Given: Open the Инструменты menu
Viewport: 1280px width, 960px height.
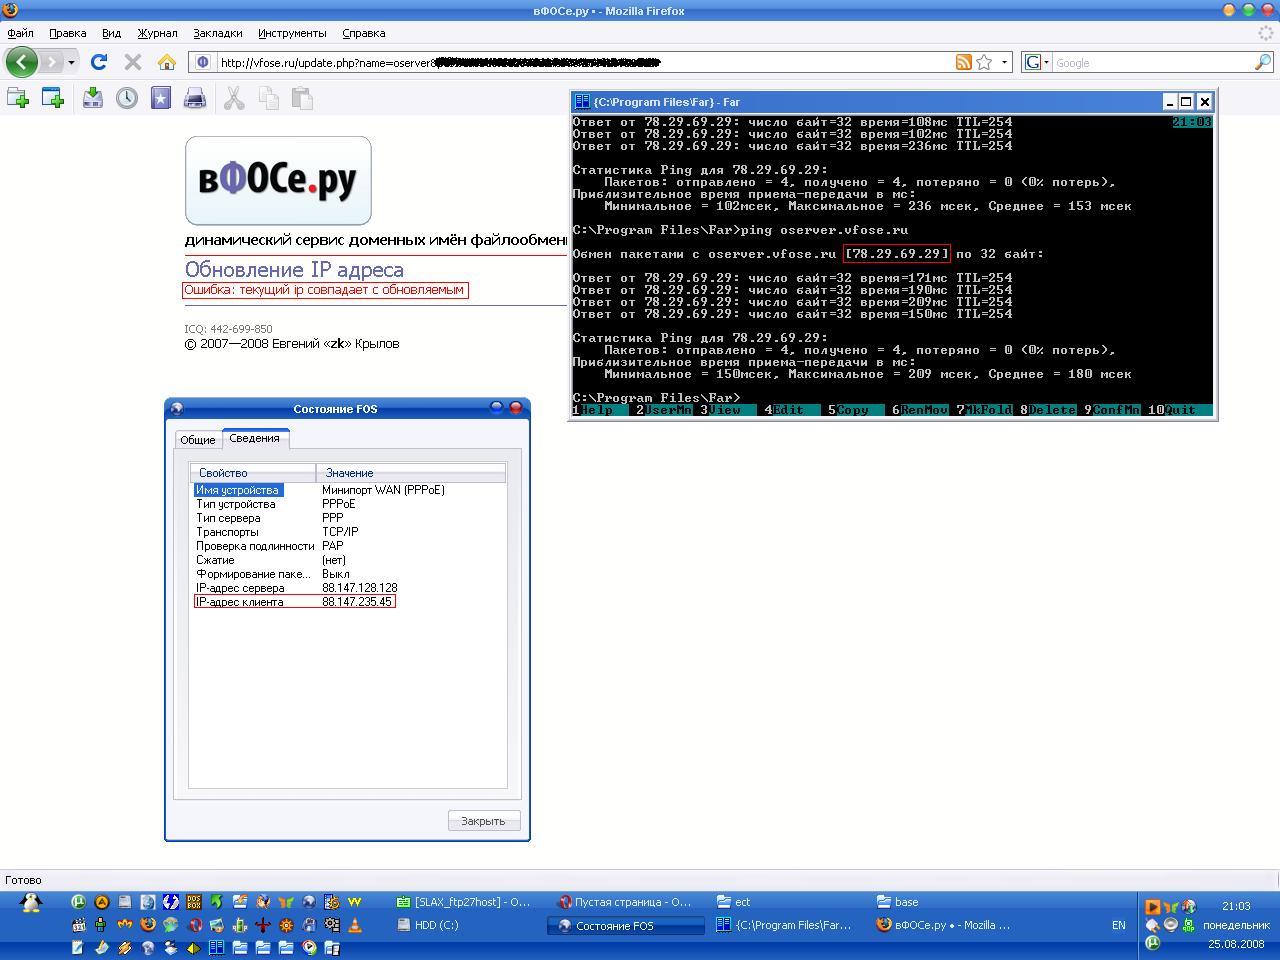Looking at the screenshot, I should point(291,33).
